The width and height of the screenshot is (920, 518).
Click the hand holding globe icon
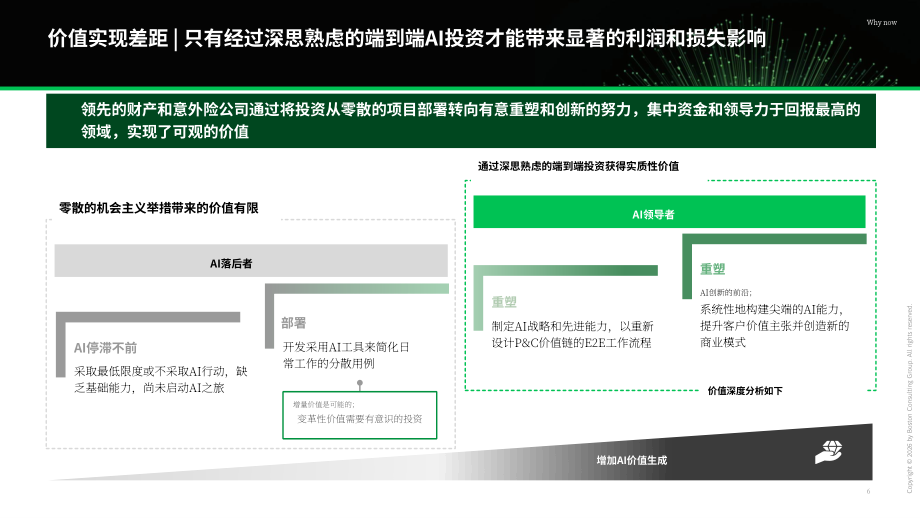pyautogui.click(x=828, y=452)
